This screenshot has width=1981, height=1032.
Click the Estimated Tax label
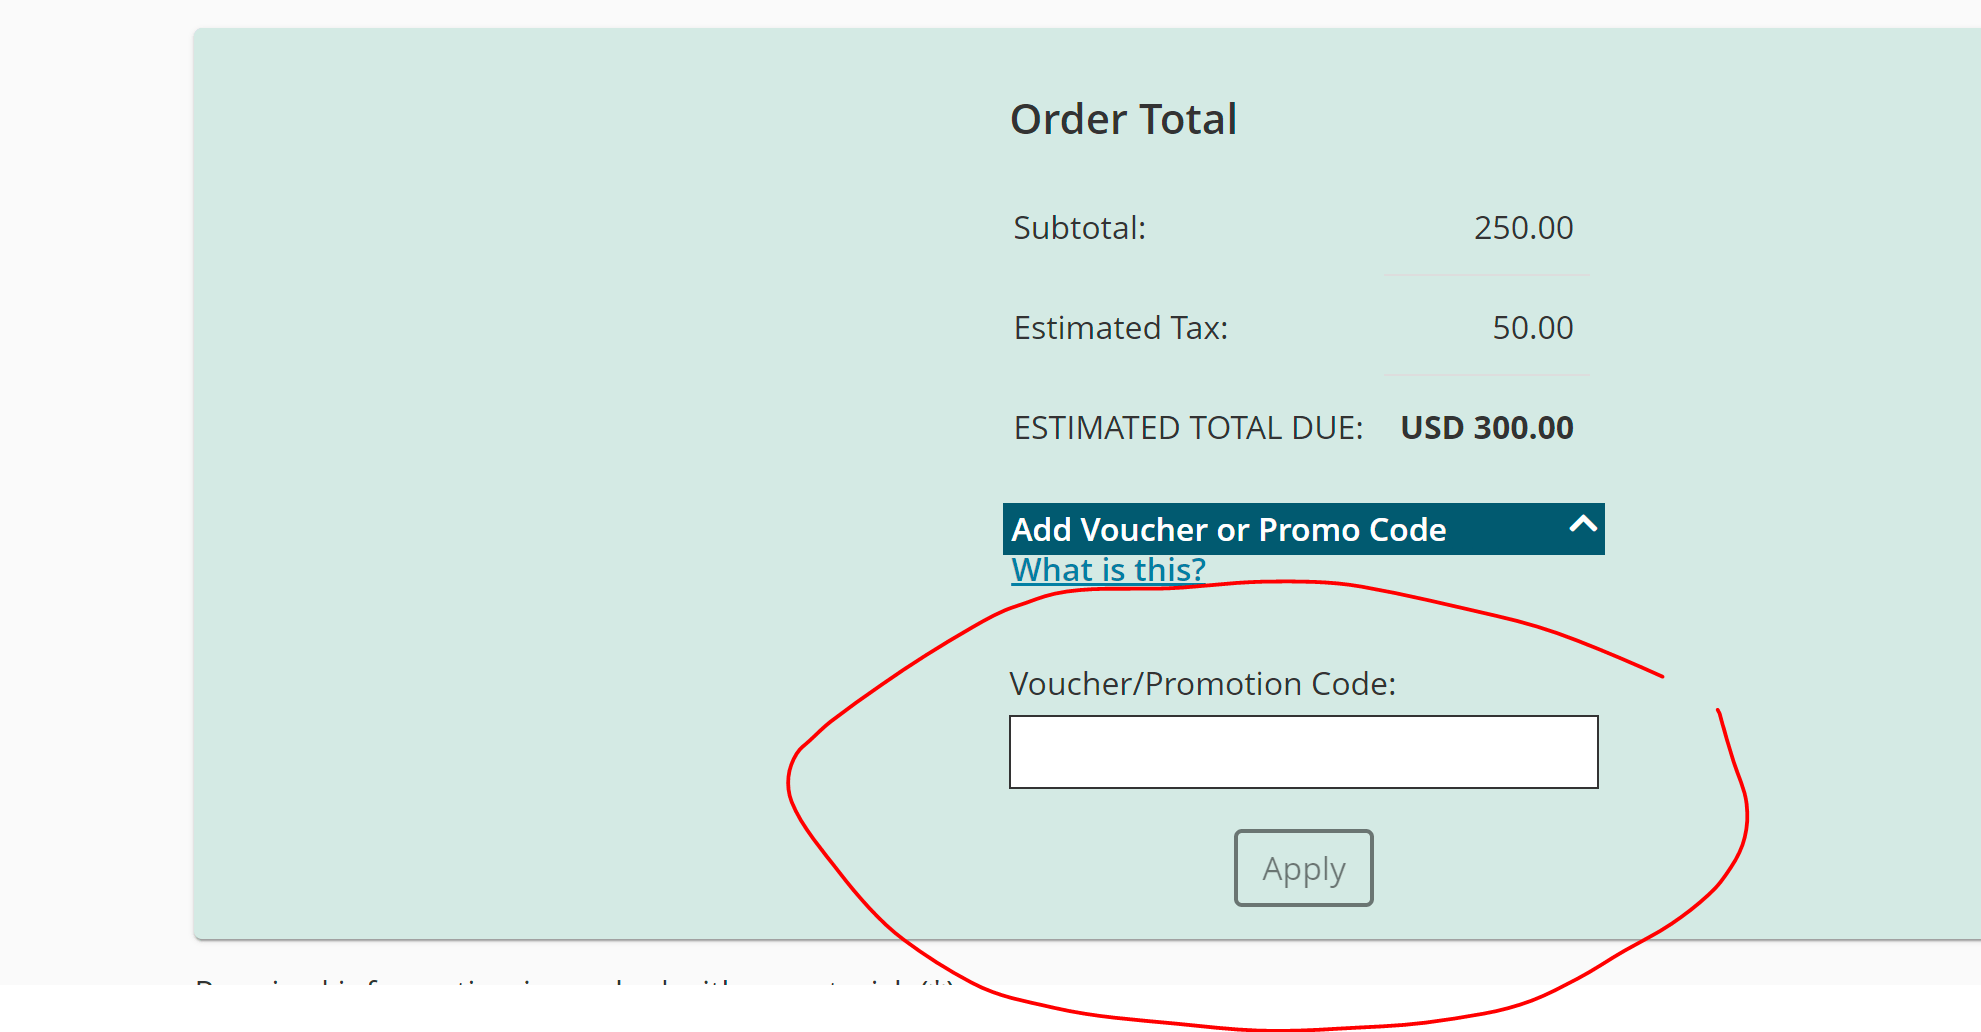(x=1121, y=328)
